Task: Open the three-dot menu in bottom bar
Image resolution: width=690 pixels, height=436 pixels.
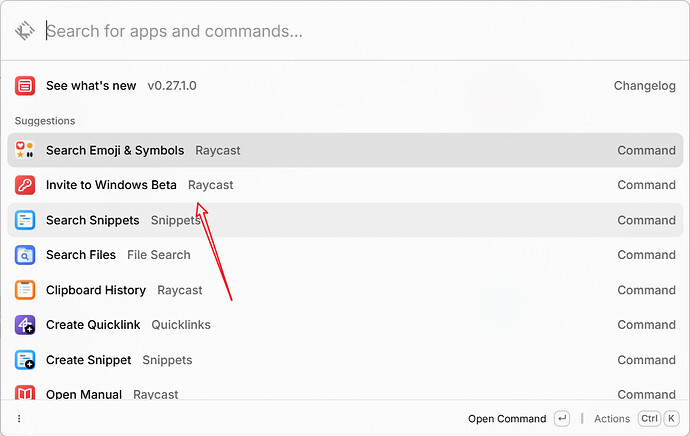Action: tap(19, 418)
